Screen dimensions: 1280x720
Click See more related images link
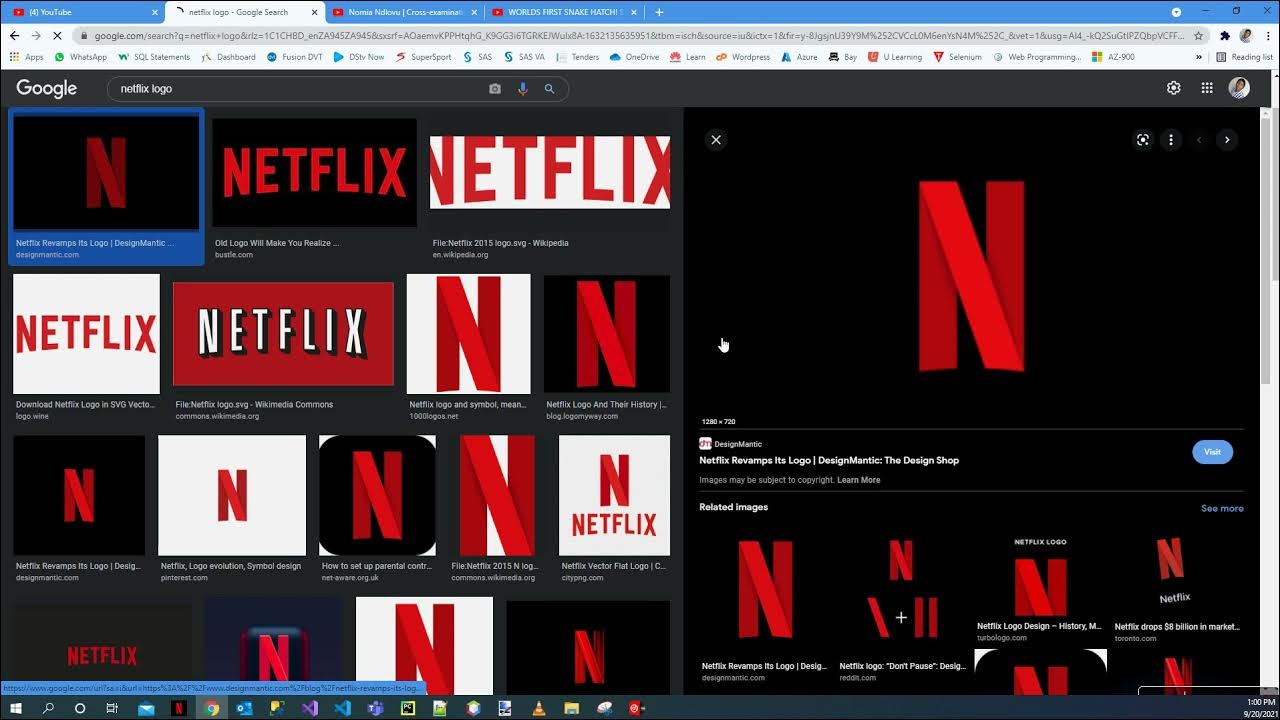pyautogui.click(x=1222, y=508)
